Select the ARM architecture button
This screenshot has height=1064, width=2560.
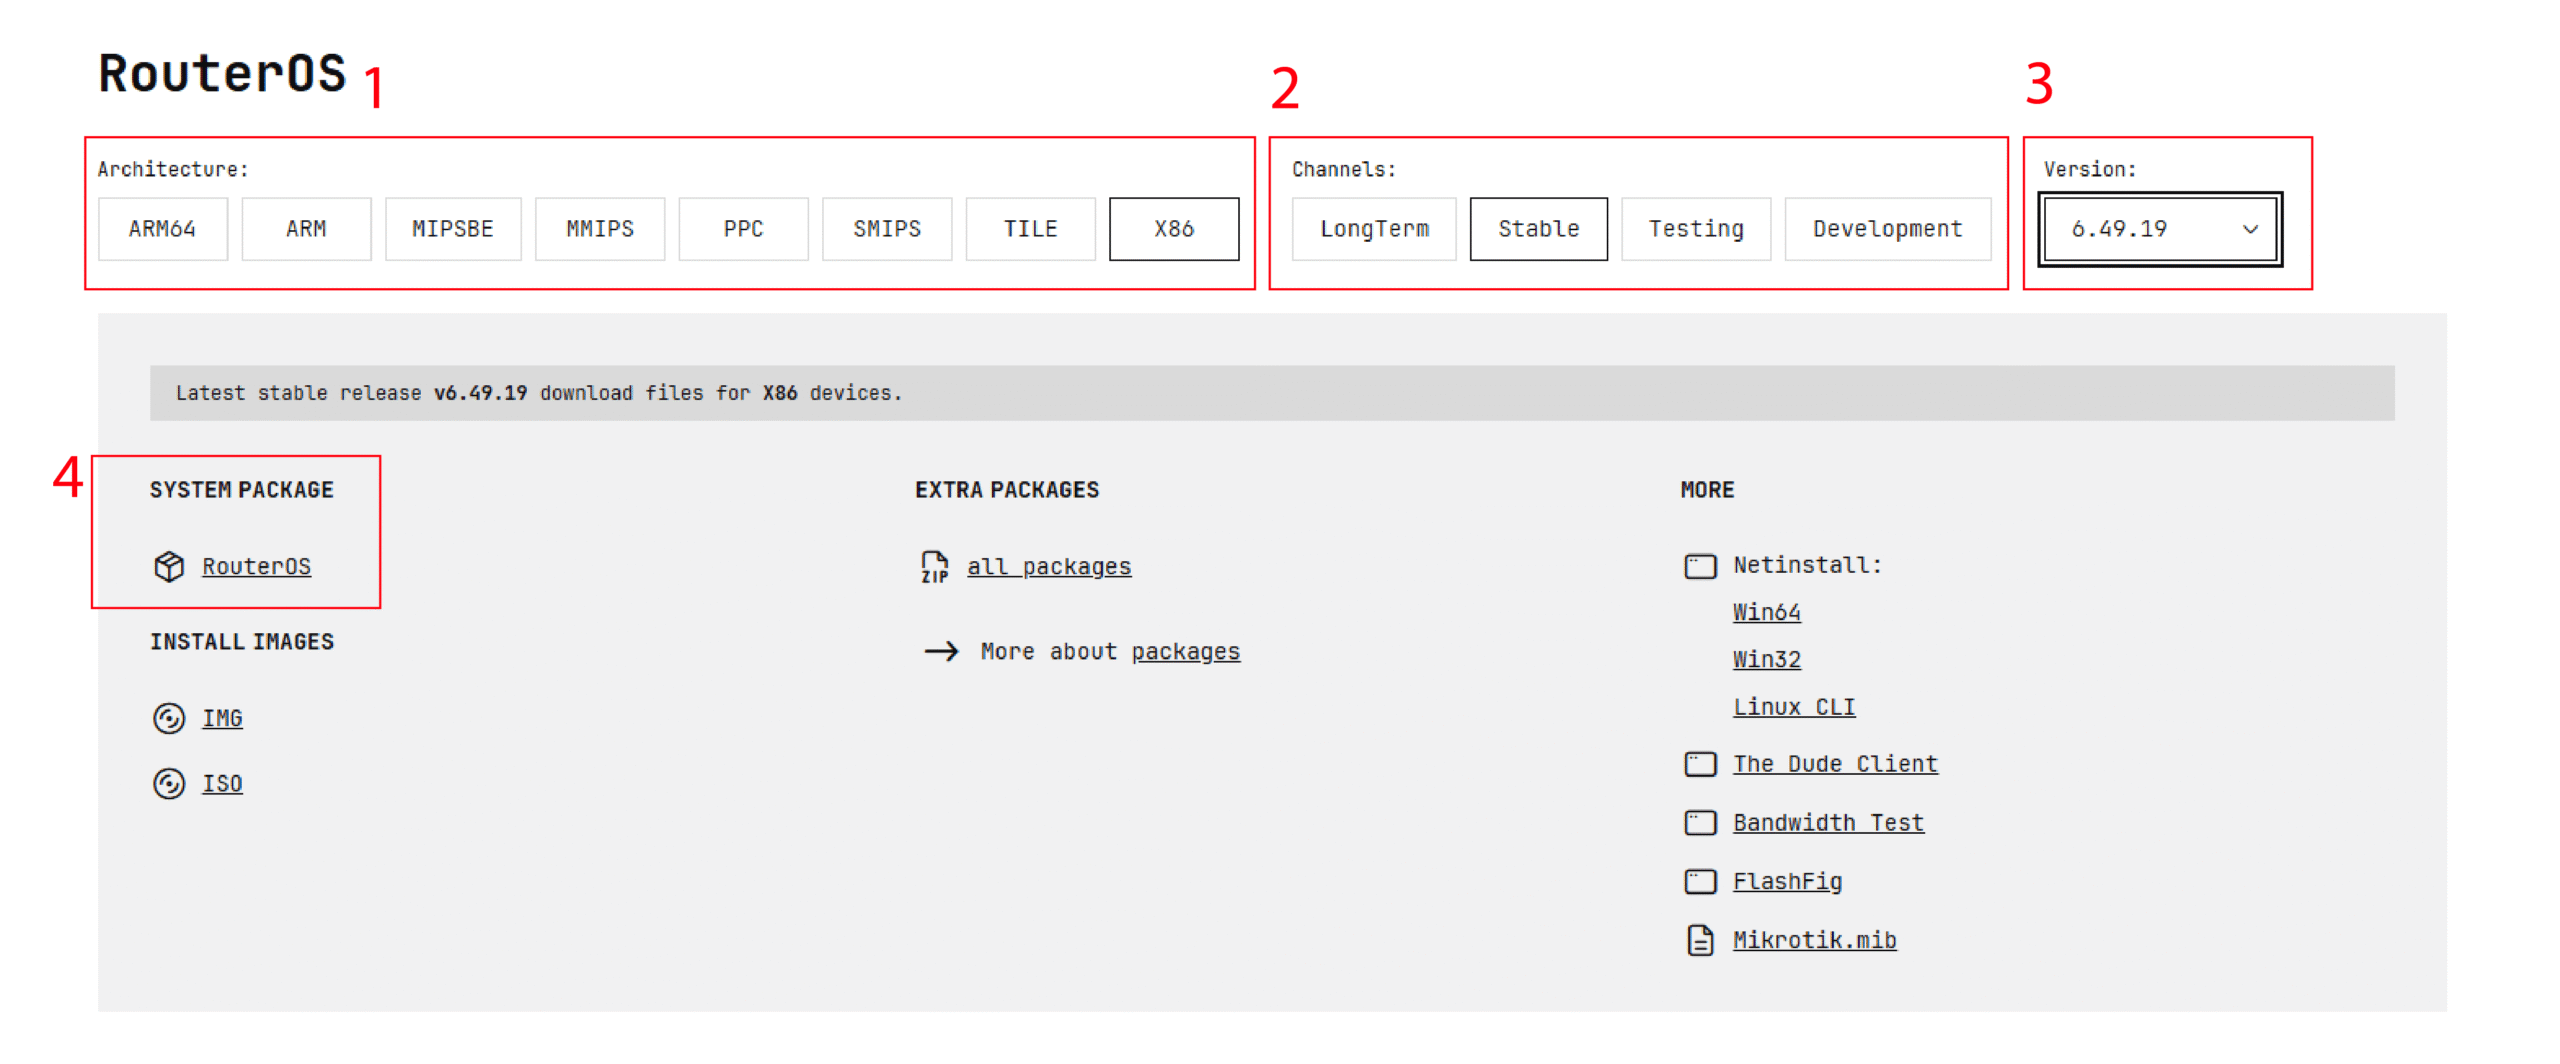coord(306,229)
